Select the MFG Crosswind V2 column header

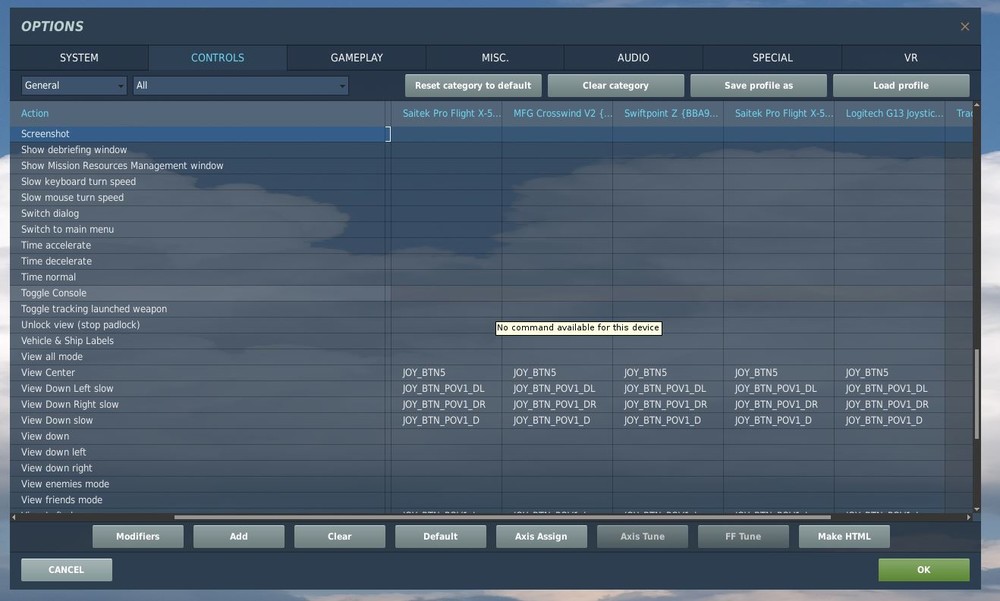pos(557,113)
